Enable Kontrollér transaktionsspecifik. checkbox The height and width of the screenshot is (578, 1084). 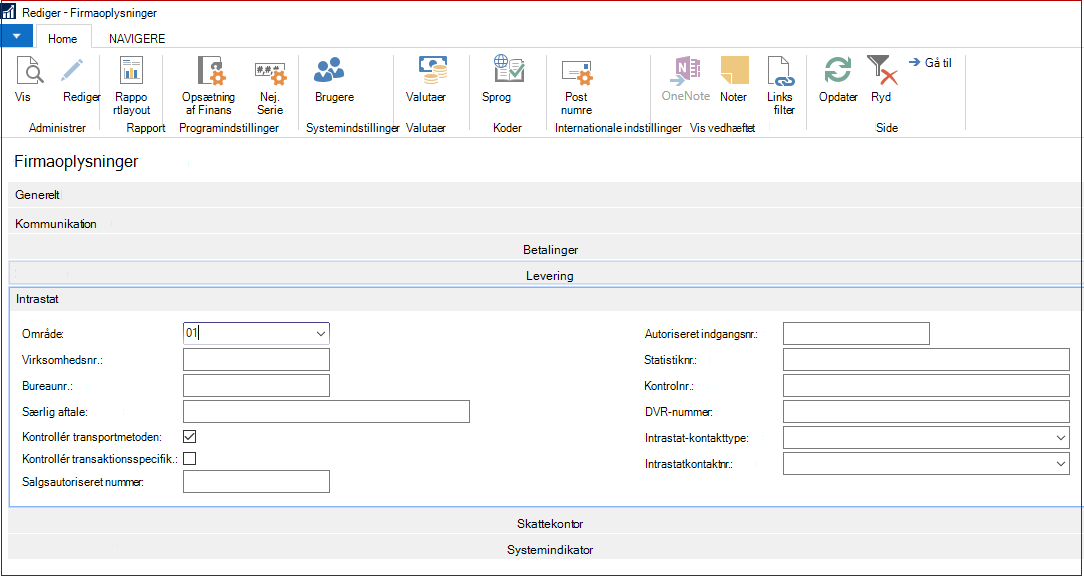pyautogui.click(x=189, y=458)
